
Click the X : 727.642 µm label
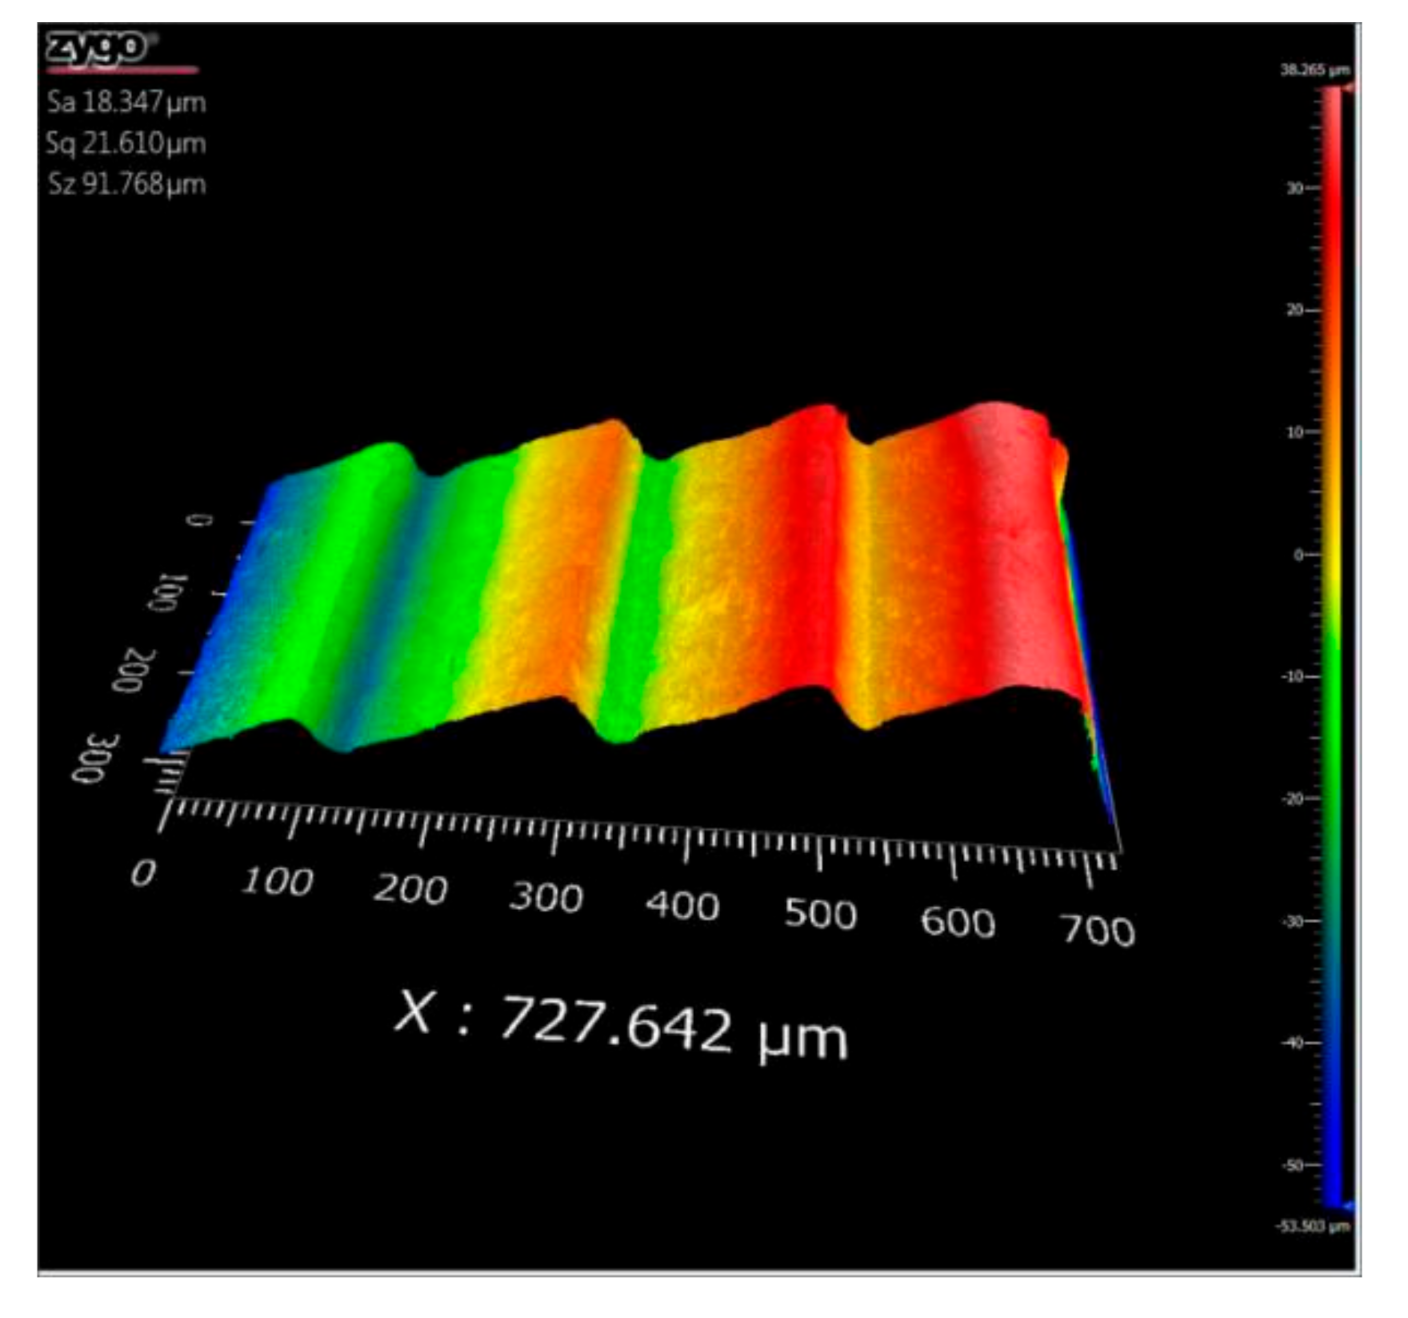click(x=621, y=1025)
